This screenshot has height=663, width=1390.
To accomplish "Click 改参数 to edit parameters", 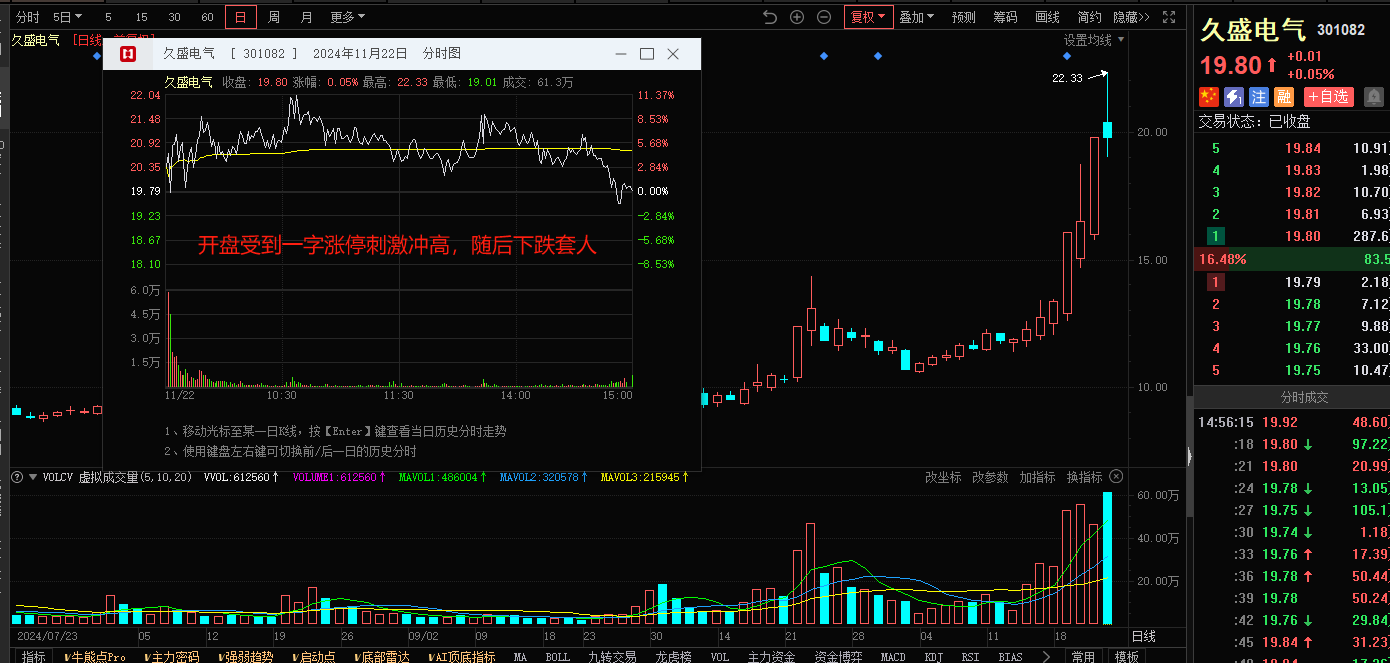I will click(990, 477).
